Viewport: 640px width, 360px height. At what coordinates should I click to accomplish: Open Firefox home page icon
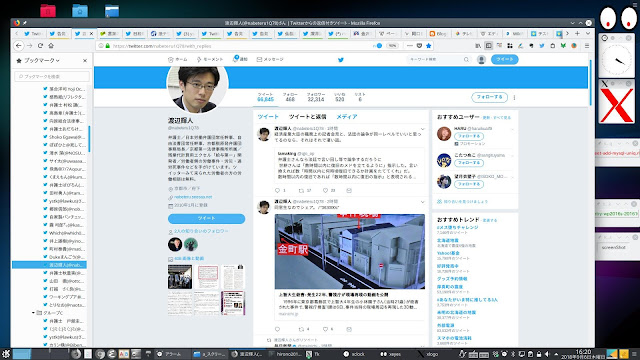(51, 46)
